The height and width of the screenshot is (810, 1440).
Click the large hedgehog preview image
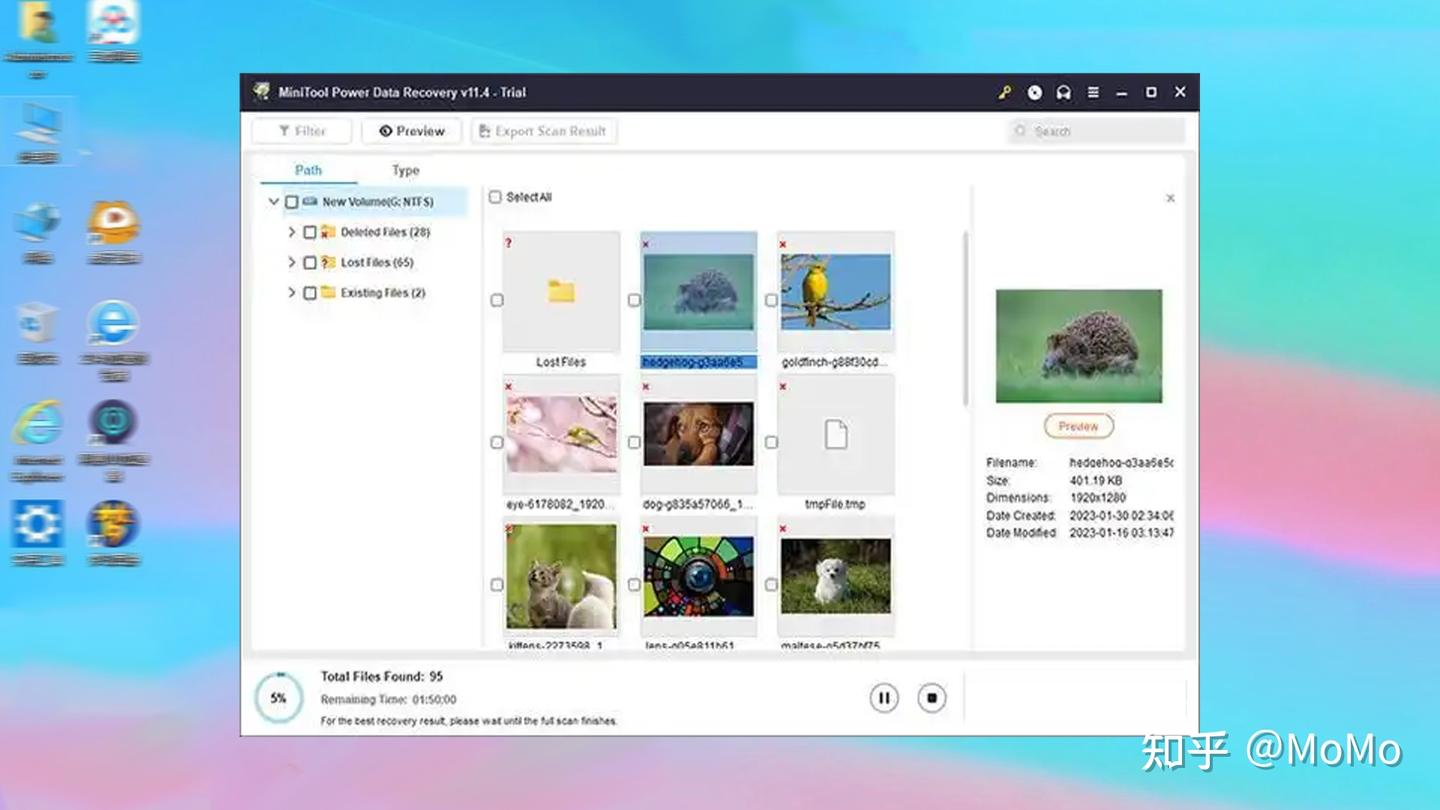coord(1079,346)
